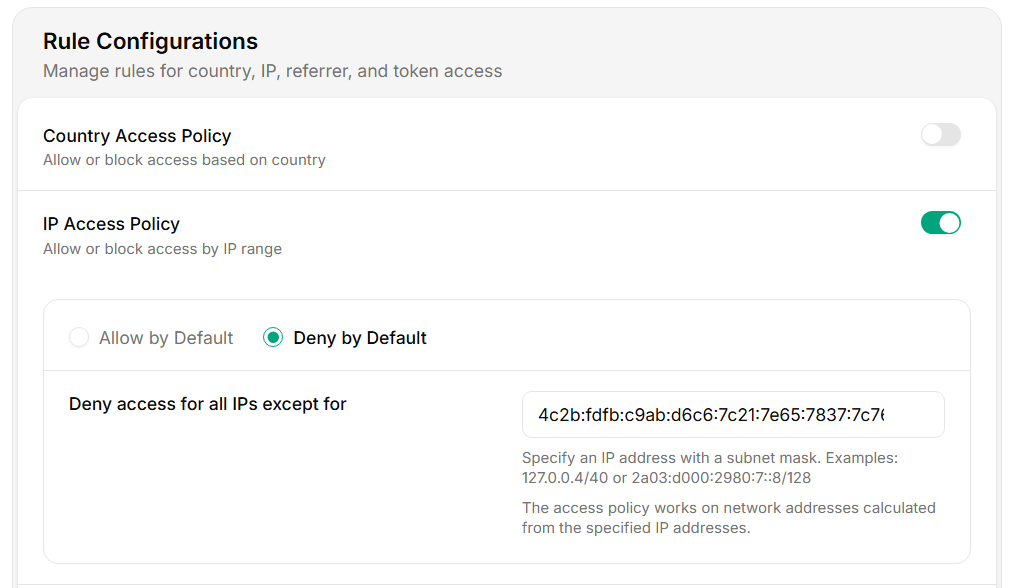Select the Allow by Default radio button

79,338
